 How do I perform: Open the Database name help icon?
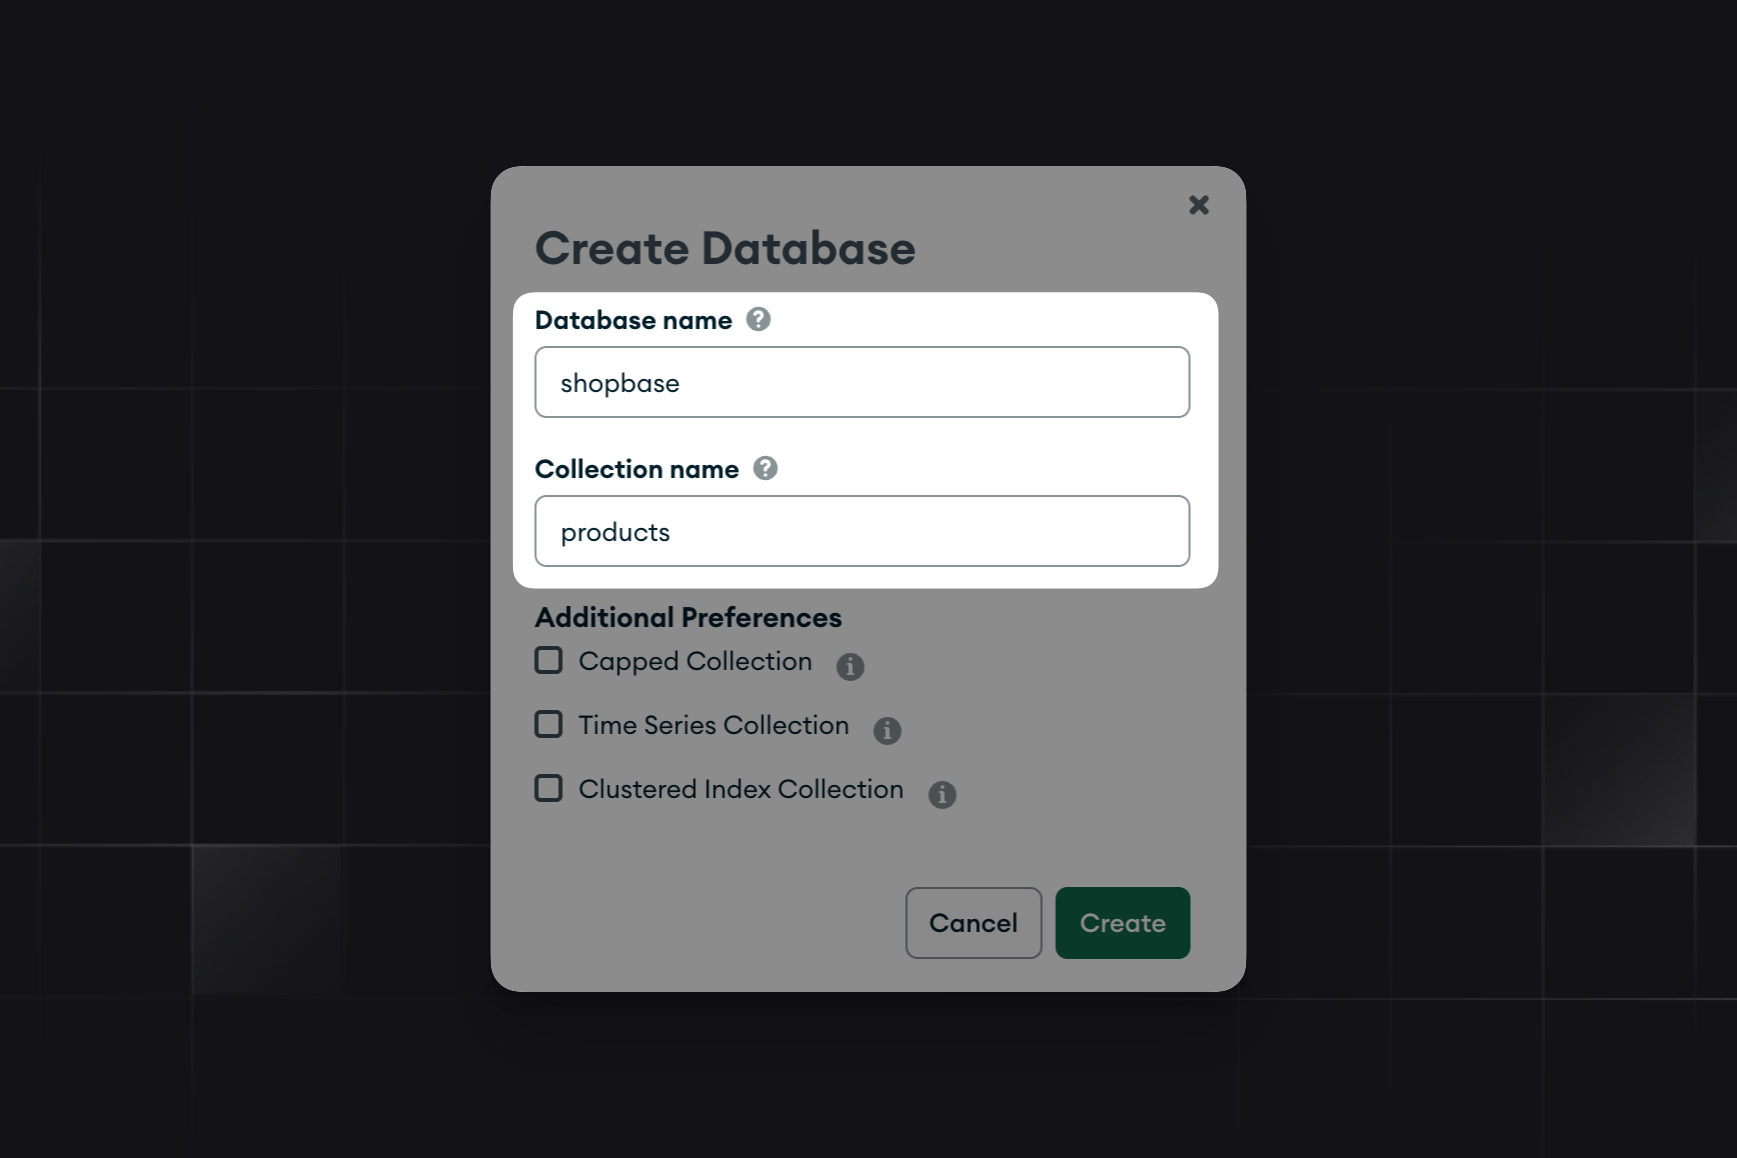pyautogui.click(x=758, y=319)
